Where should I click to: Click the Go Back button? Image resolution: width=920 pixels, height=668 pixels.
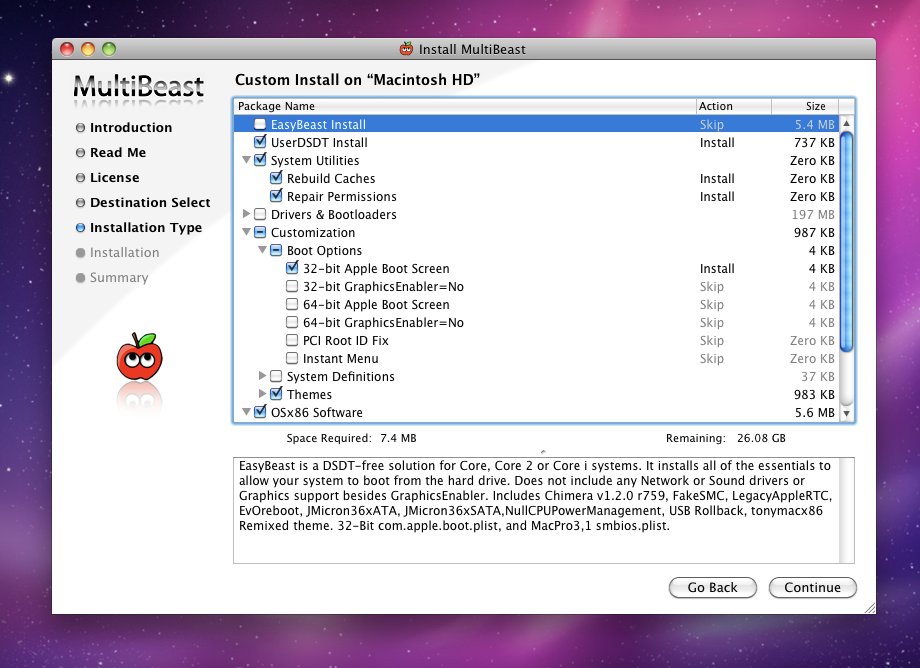(712, 587)
